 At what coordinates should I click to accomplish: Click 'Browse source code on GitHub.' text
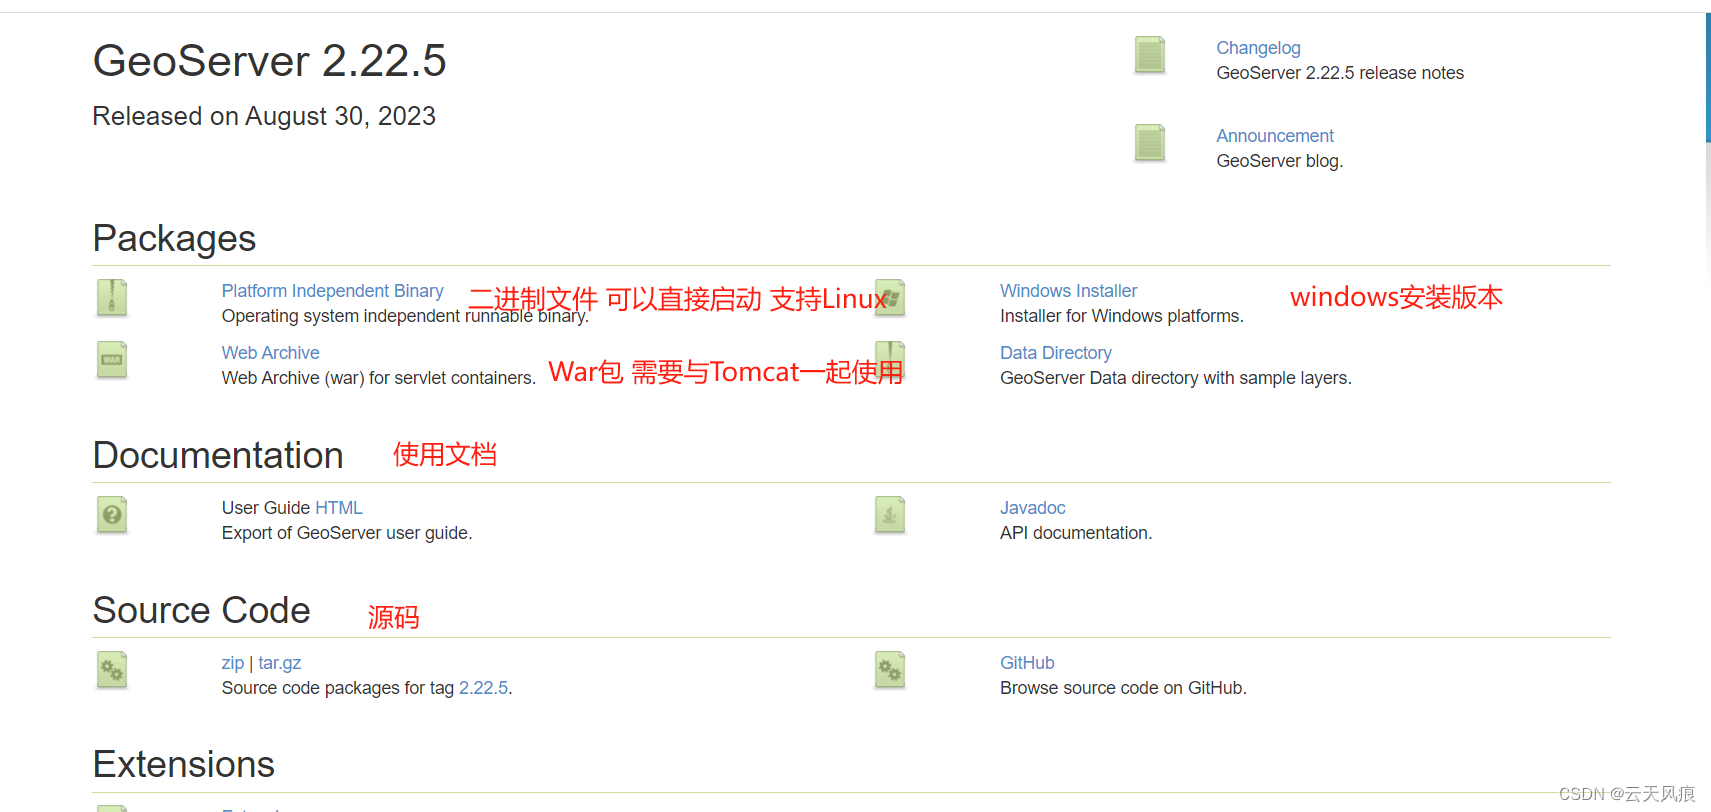[x=1123, y=688]
